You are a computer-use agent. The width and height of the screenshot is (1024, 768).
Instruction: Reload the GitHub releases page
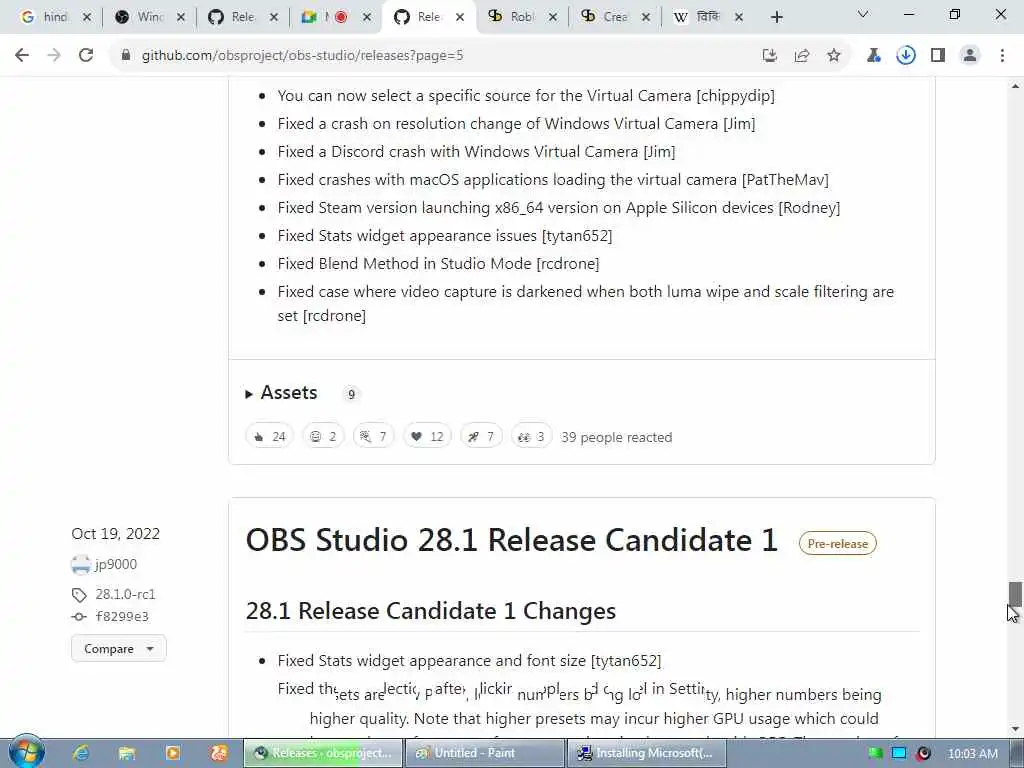point(86,56)
